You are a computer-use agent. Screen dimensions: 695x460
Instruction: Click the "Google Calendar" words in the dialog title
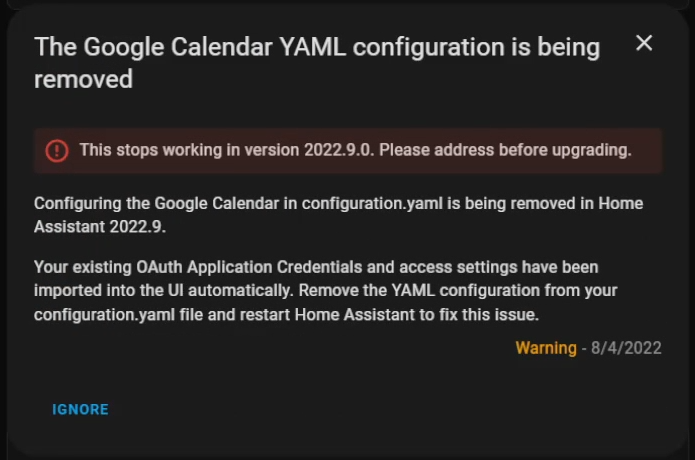tap(178, 47)
